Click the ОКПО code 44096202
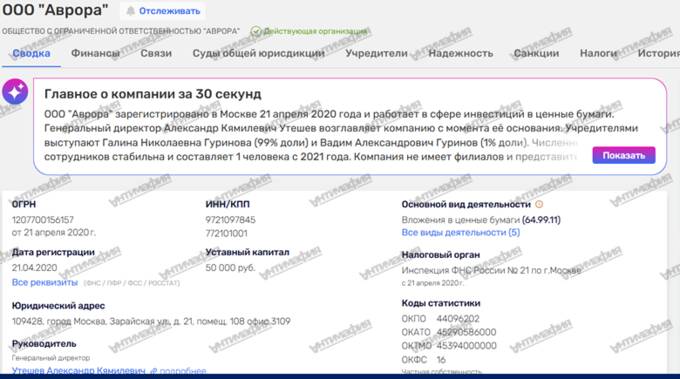680x379 pixels. (458, 319)
